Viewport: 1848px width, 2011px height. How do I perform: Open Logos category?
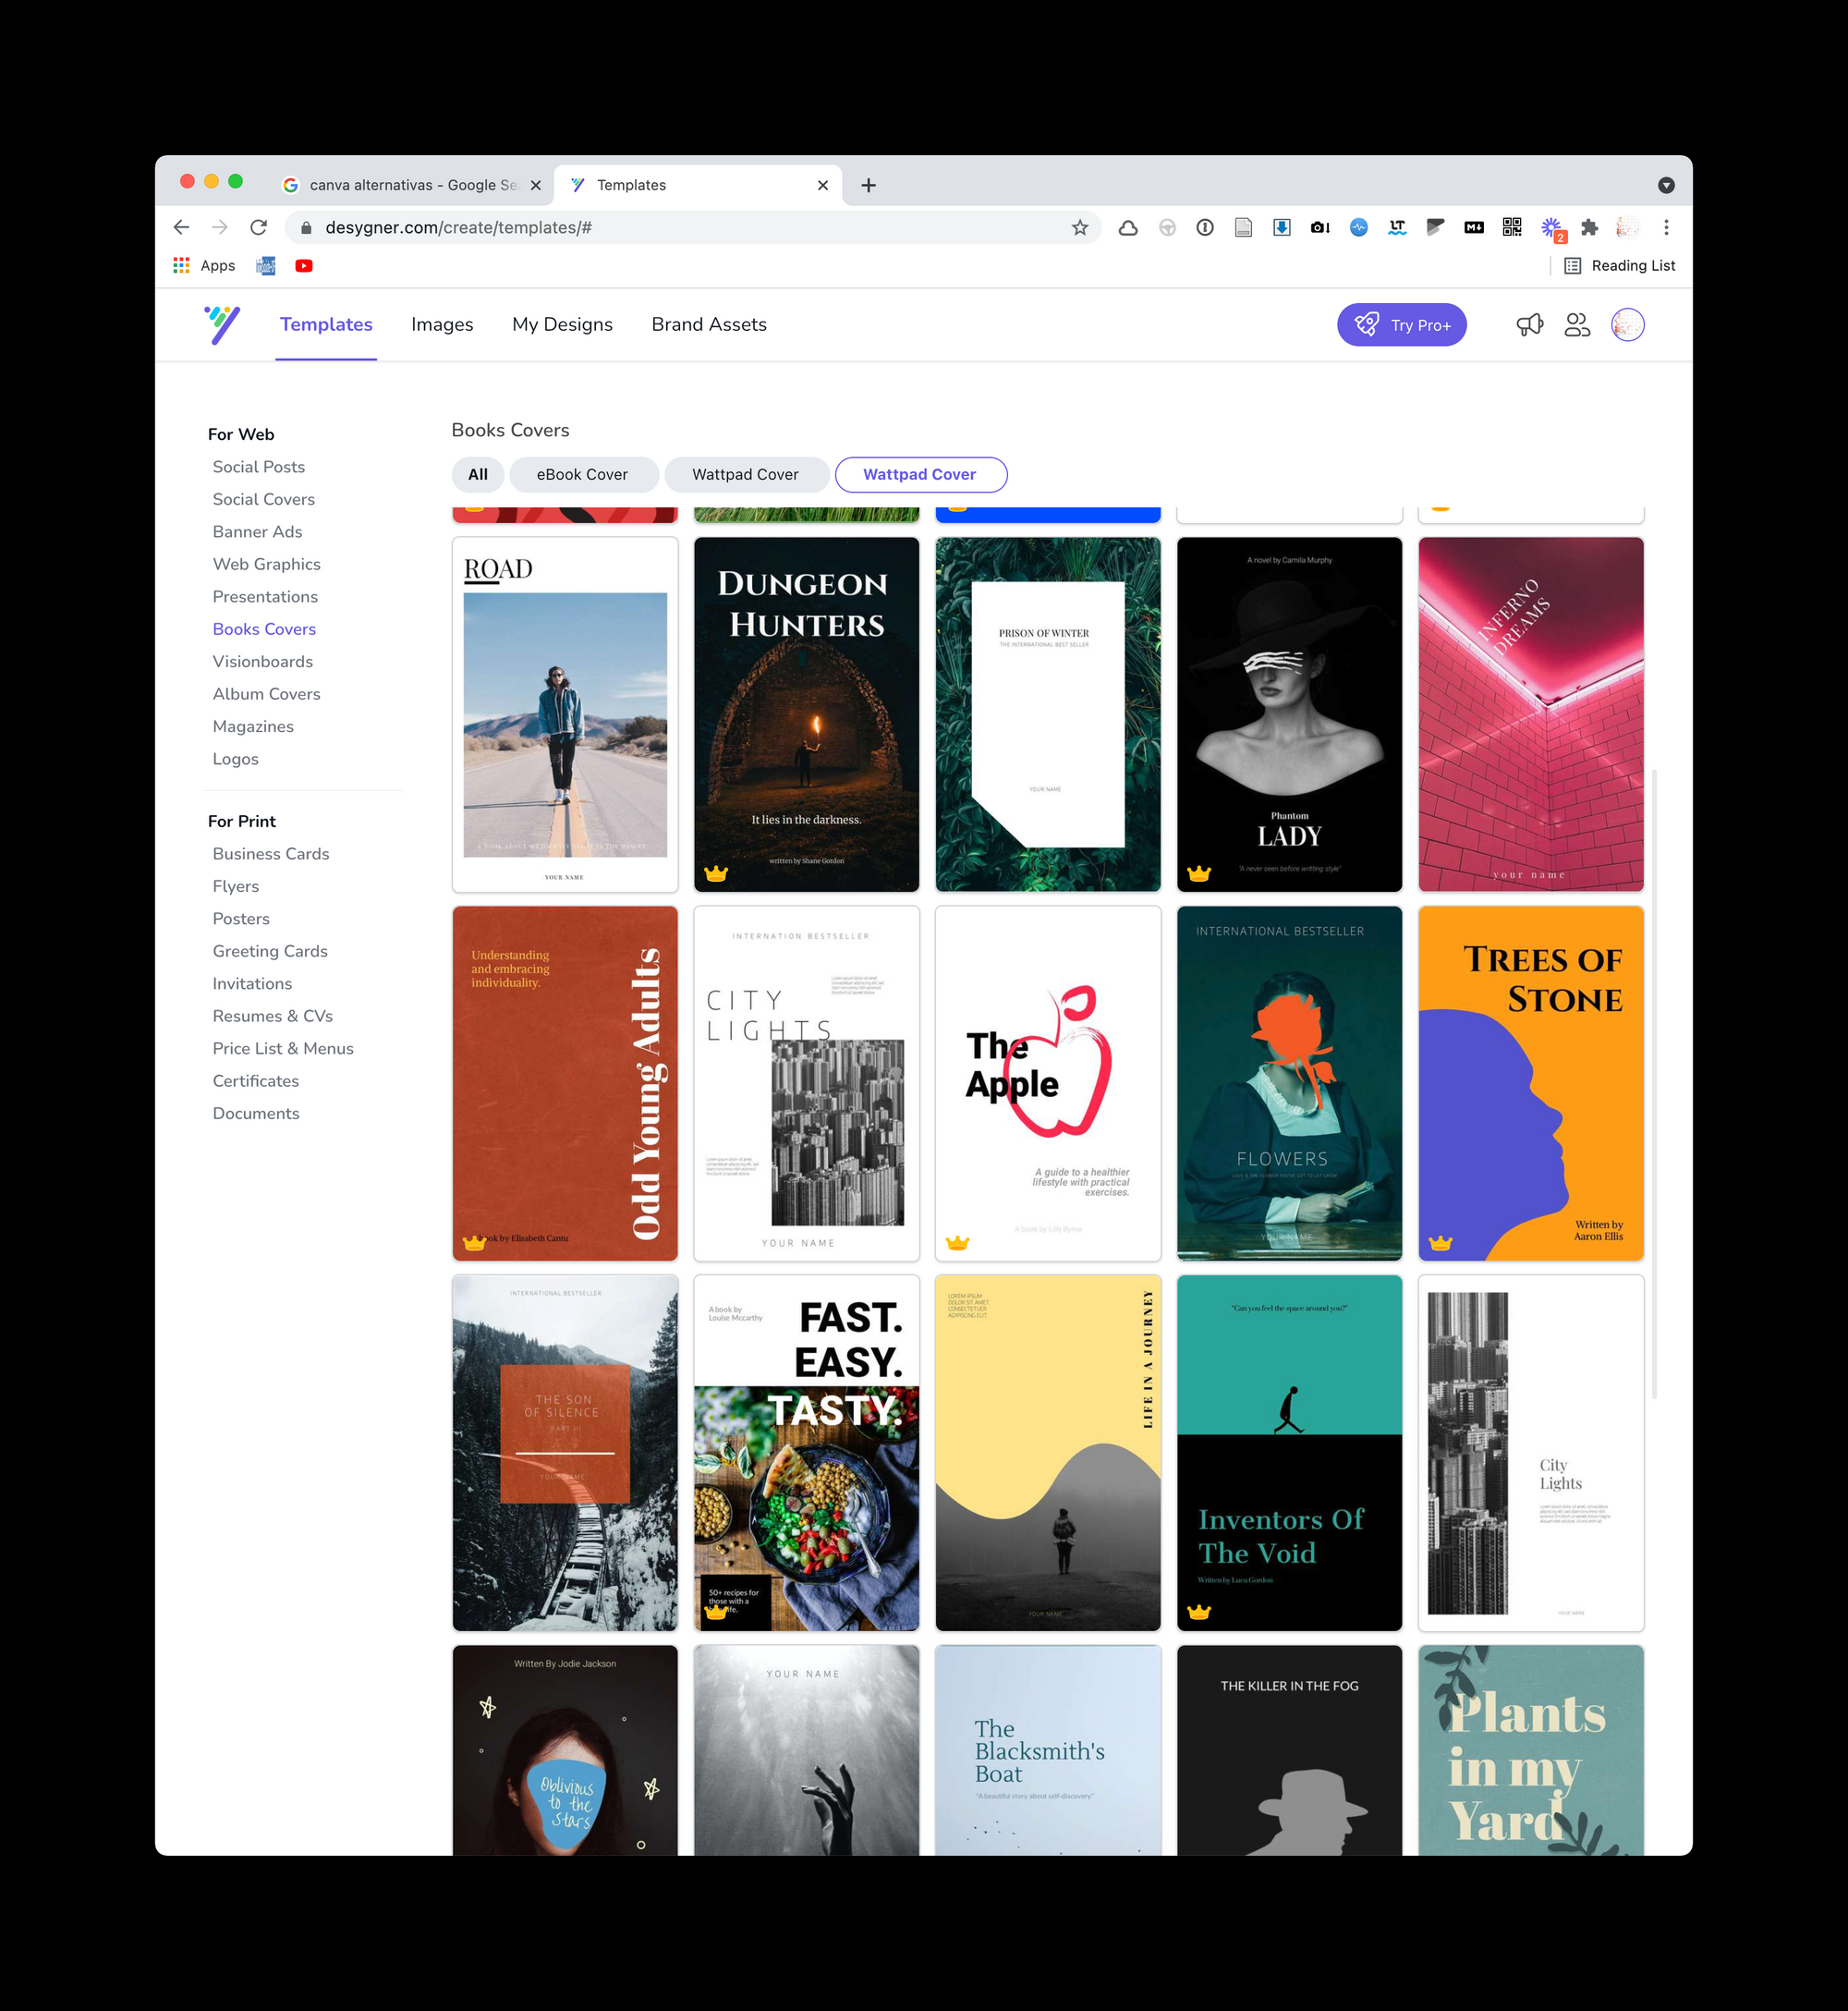[x=236, y=759]
